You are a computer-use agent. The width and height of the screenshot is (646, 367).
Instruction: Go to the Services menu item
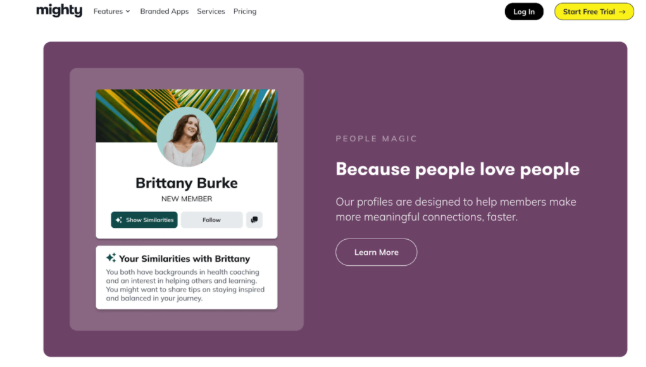point(211,12)
